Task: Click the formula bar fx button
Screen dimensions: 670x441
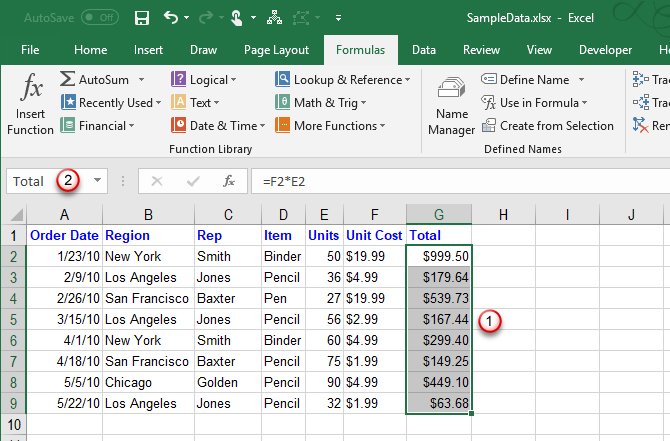Action: click(x=229, y=181)
